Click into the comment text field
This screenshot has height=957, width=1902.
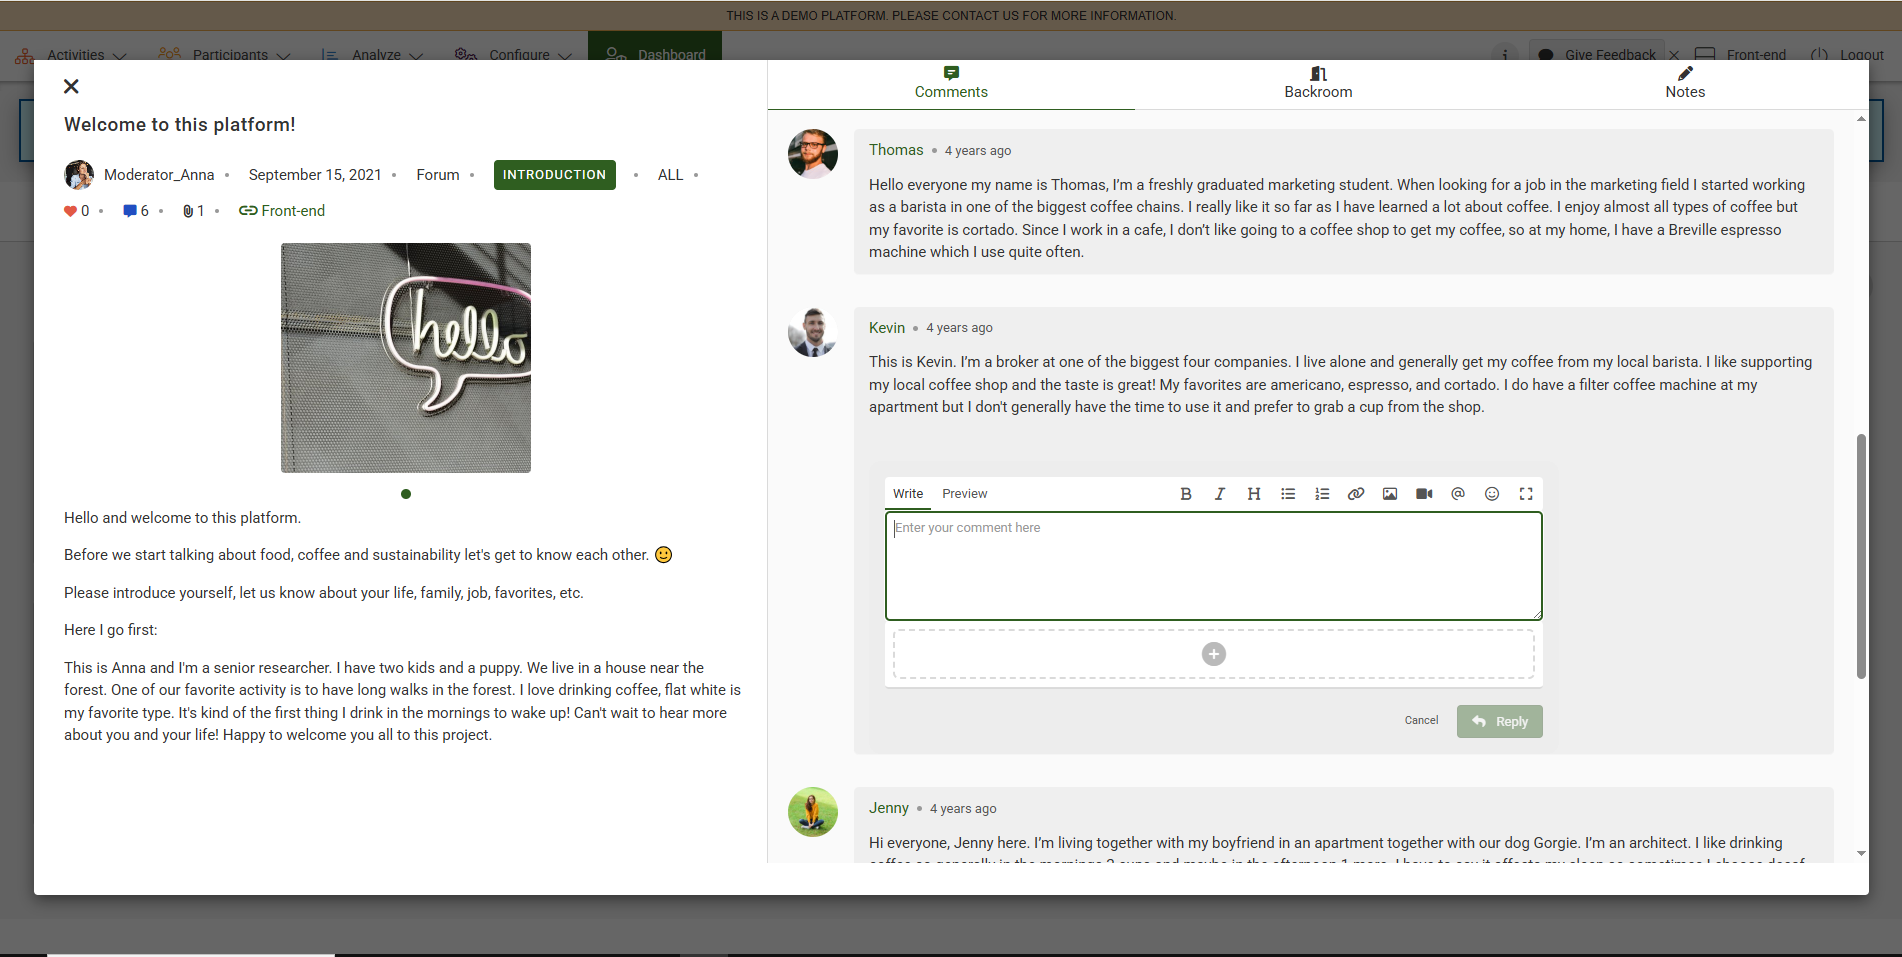click(1213, 566)
